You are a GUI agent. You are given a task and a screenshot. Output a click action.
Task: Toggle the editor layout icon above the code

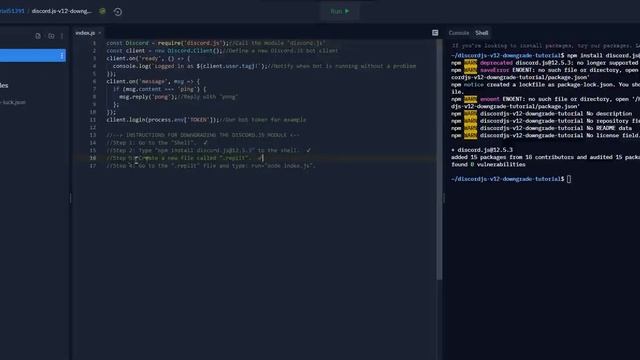435,33
